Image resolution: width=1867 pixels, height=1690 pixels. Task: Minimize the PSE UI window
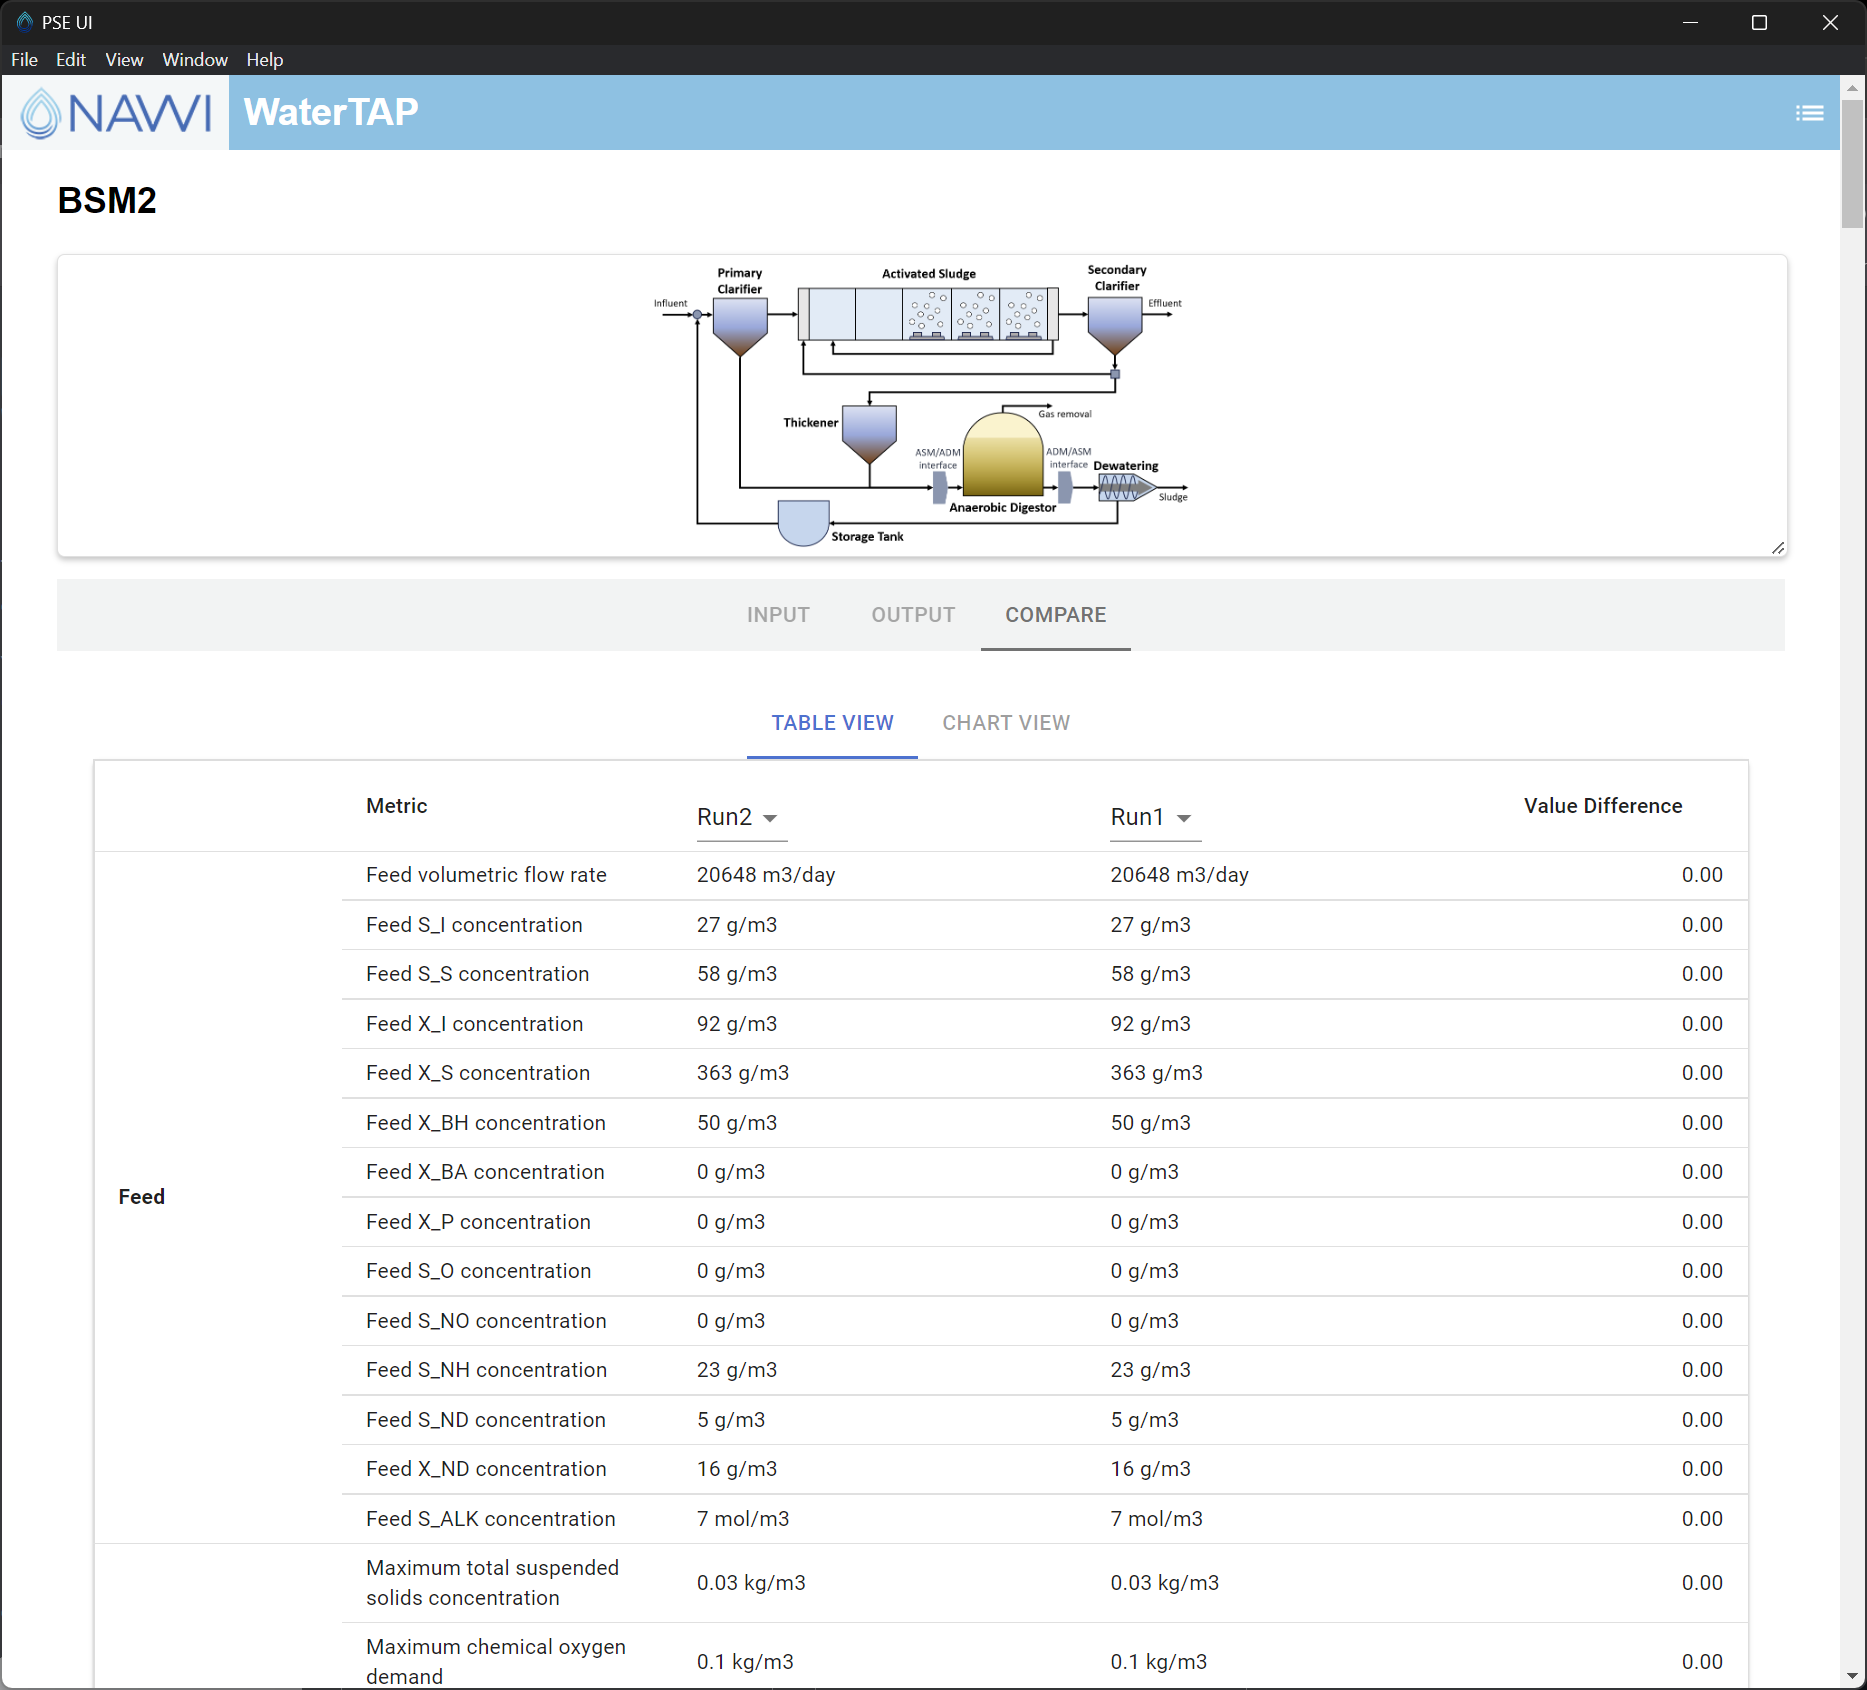click(1690, 22)
